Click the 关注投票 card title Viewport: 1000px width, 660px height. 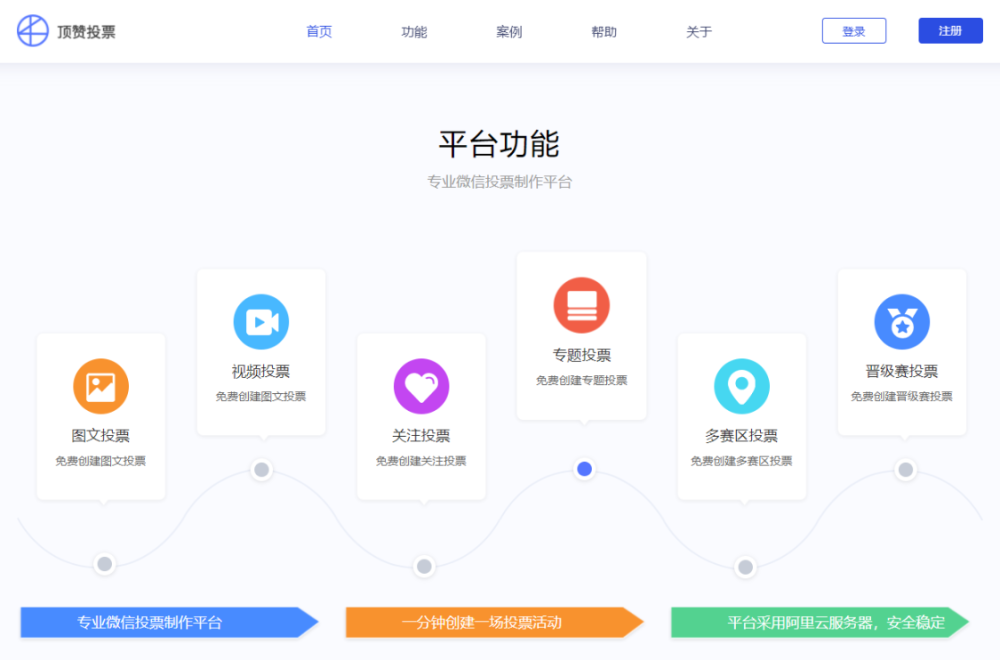pos(421,436)
